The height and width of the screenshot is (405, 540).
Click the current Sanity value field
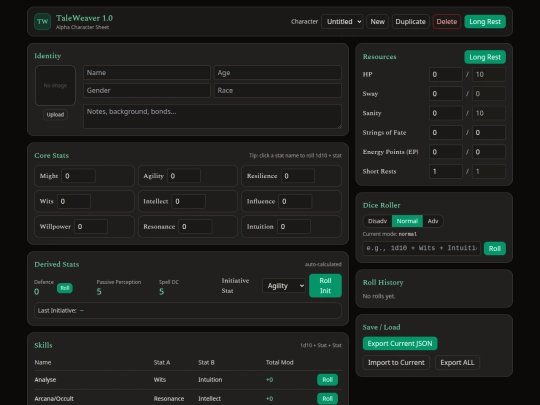tap(446, 113)
